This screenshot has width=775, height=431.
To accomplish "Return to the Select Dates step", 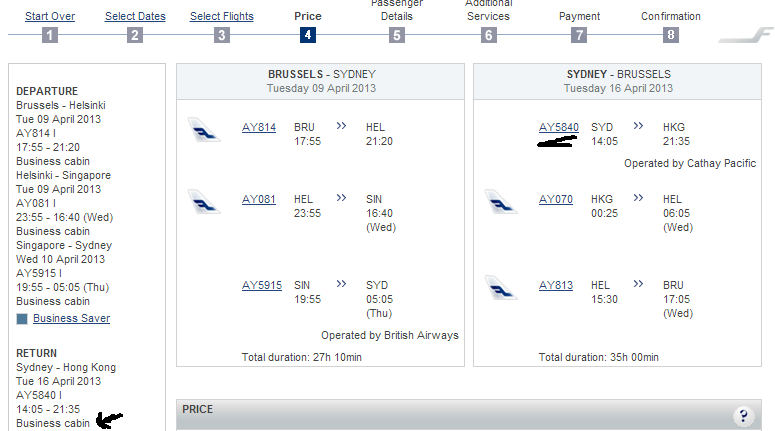I will coord(135,16).
